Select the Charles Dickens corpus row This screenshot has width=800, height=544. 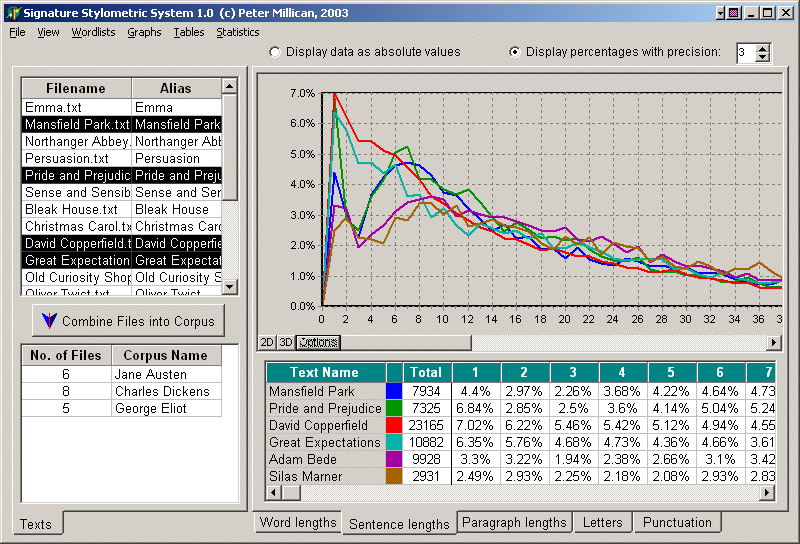[x=122, y=391]
